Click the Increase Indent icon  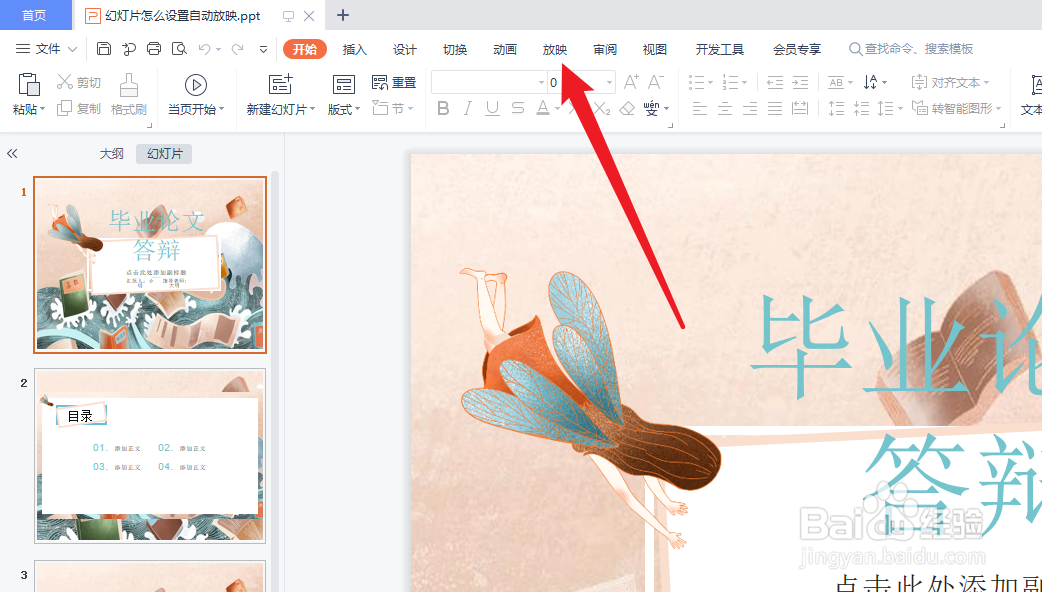(x=800, y=82)
